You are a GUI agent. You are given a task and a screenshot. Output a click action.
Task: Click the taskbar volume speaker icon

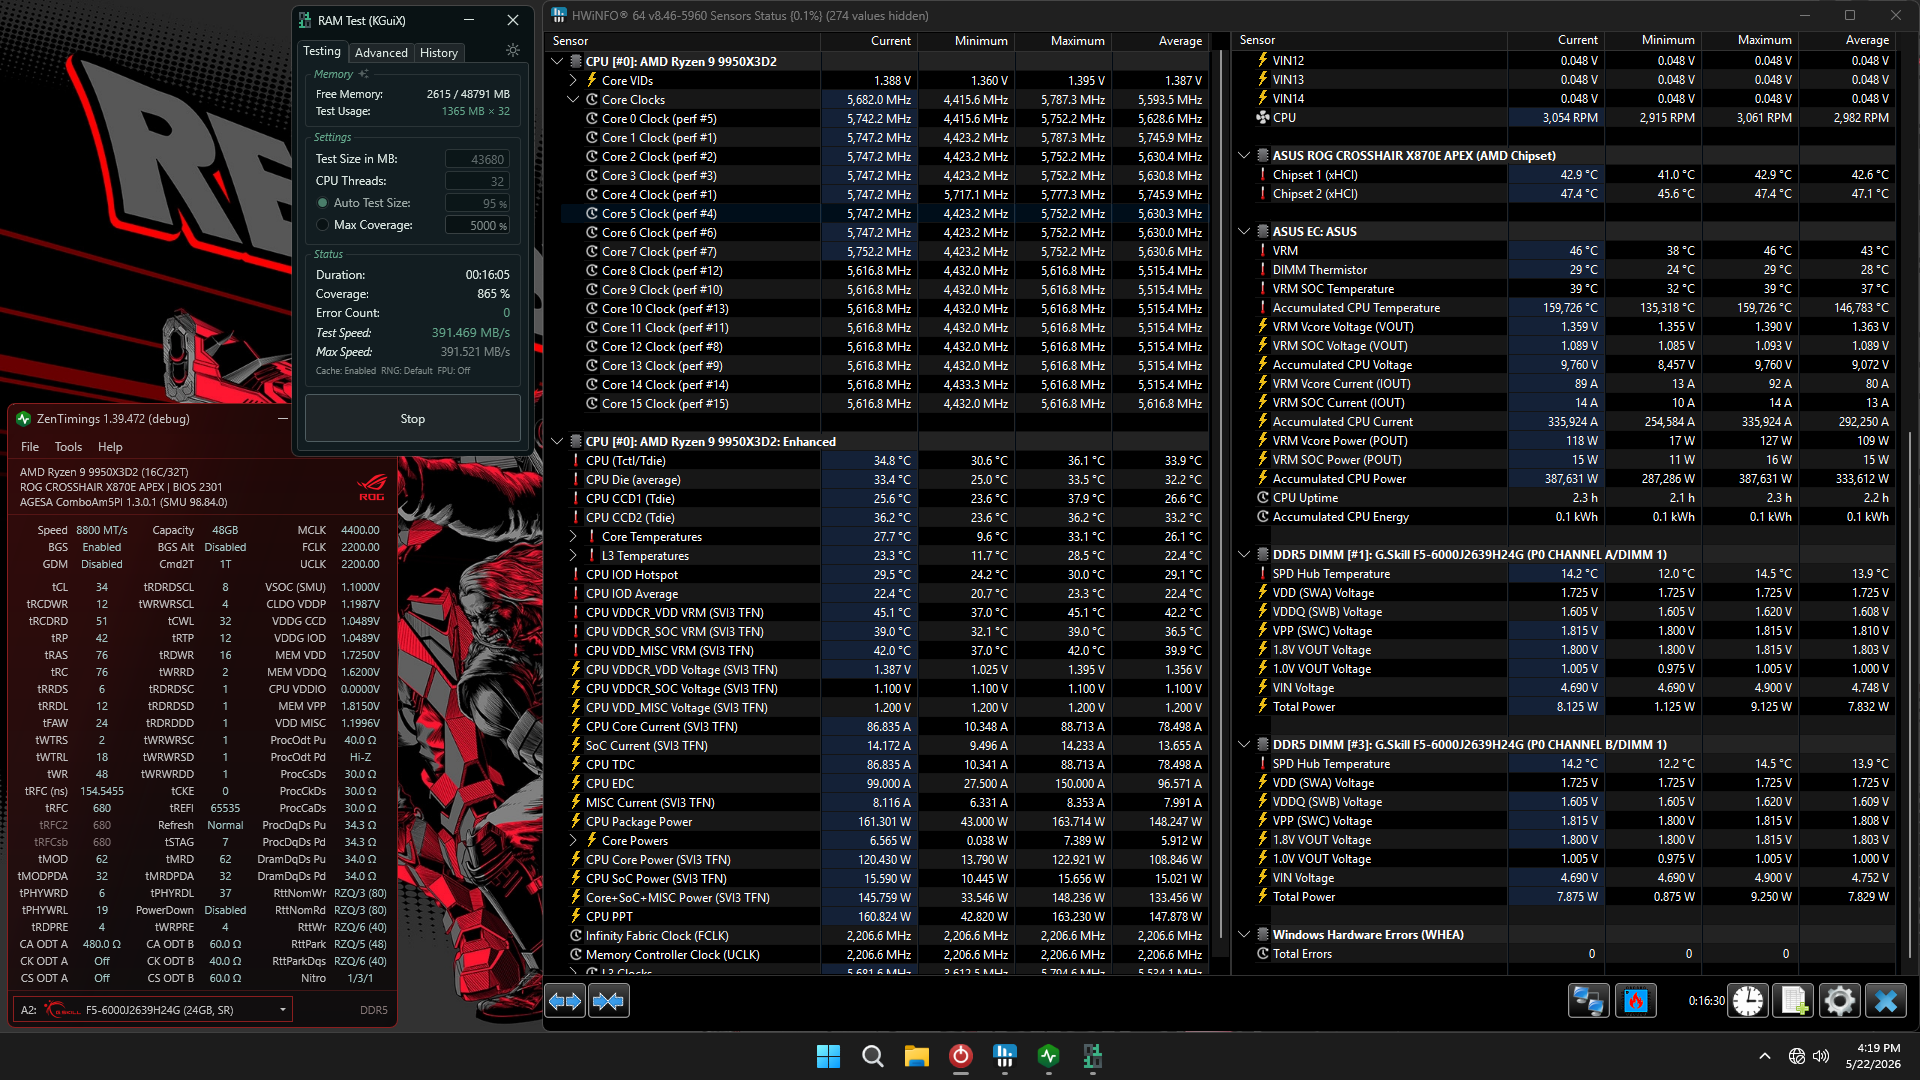1820,1056
